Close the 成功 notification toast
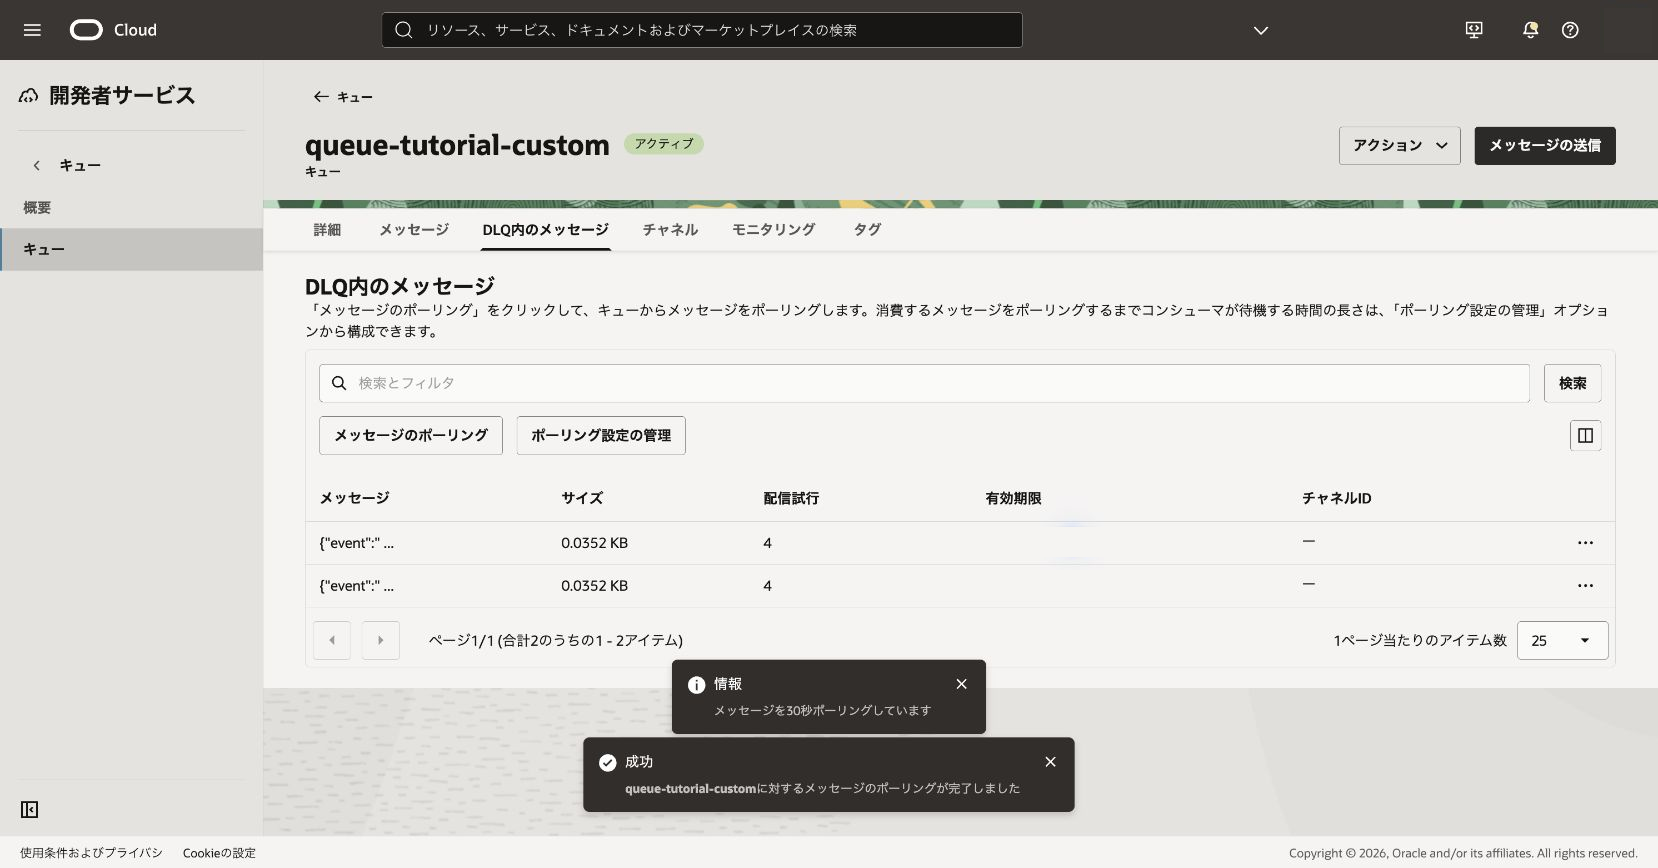 click(1050, 762)
